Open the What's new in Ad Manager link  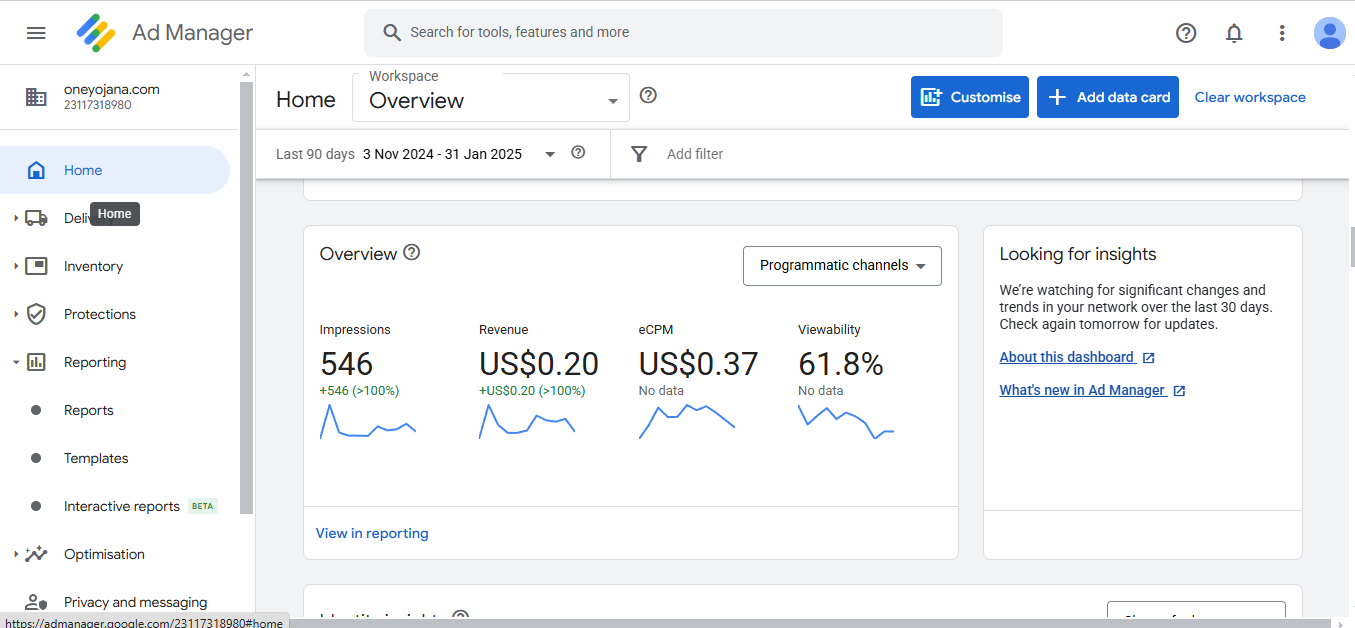coord(1083,390)
